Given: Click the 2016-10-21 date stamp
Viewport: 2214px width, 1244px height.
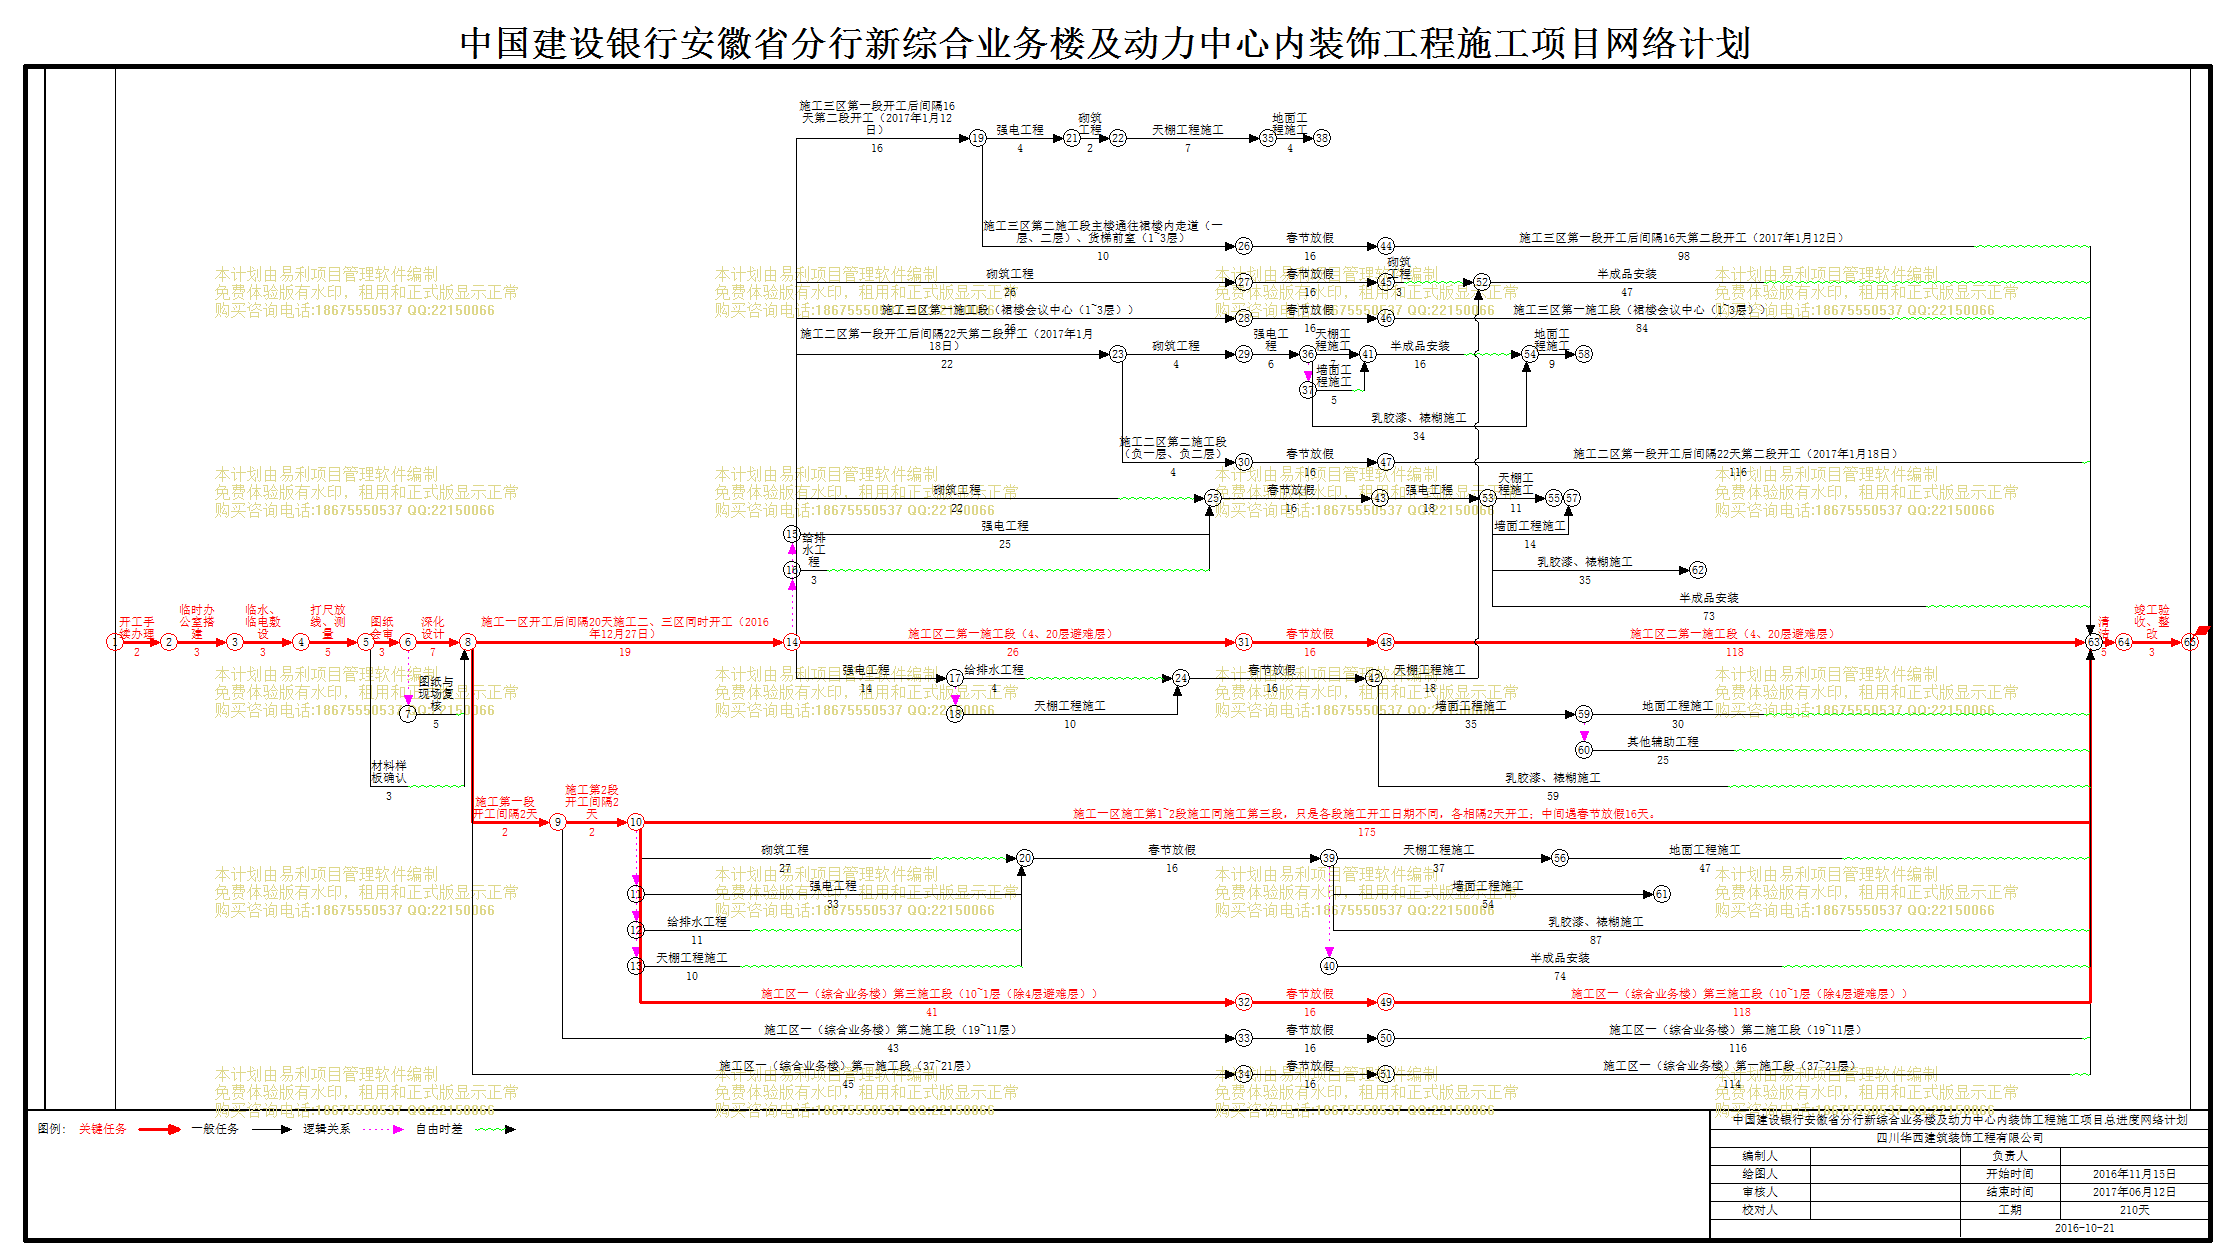Looking at the screenshot, I should tap(2085, 1228).
